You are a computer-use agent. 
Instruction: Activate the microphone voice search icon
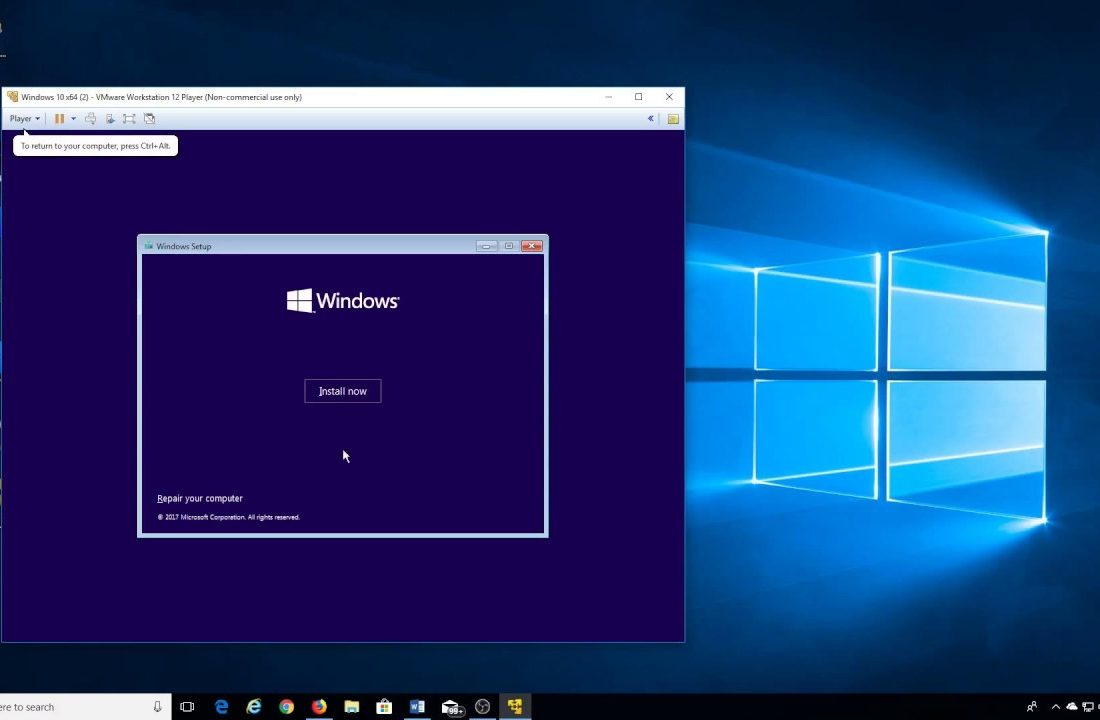point(157,707)
